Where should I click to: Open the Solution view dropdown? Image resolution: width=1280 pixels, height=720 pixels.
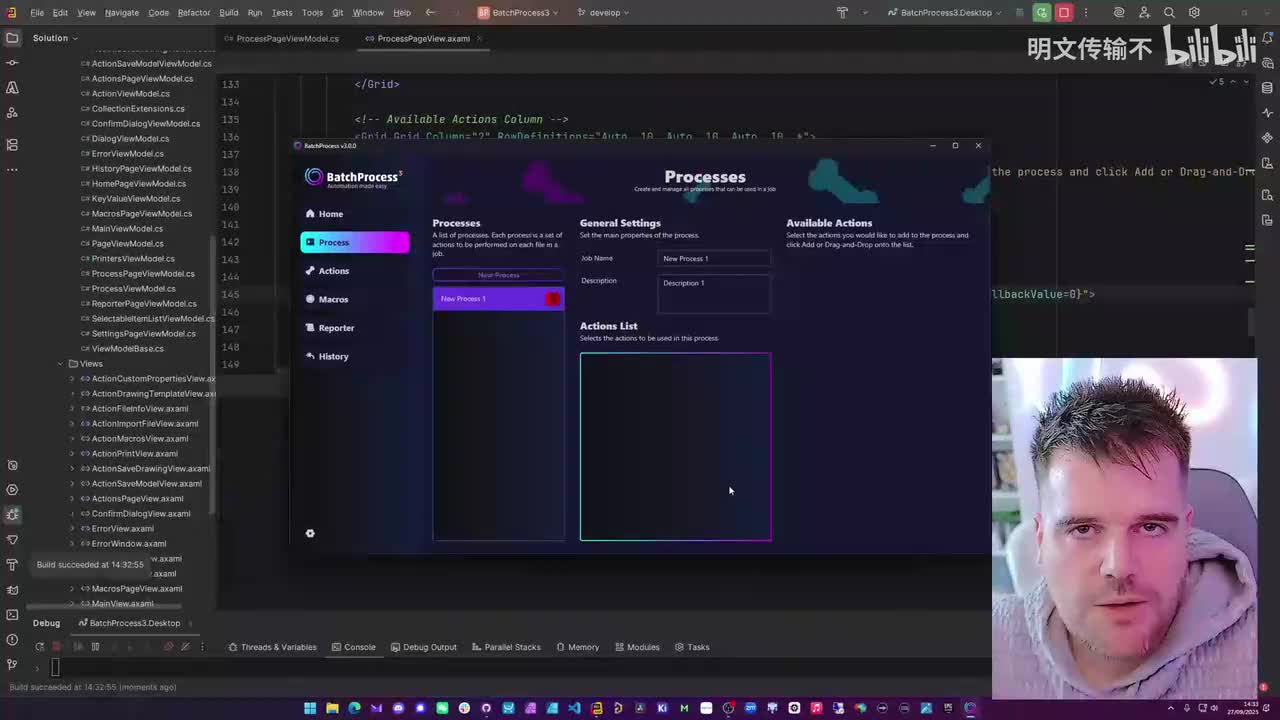pyautogui.click(x=55, y=38)
